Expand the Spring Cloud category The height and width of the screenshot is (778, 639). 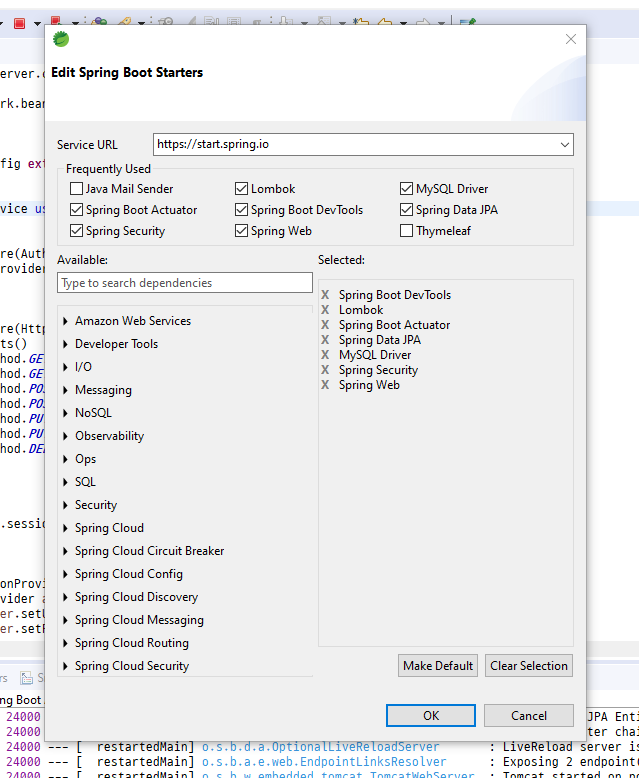click(65, 528)
